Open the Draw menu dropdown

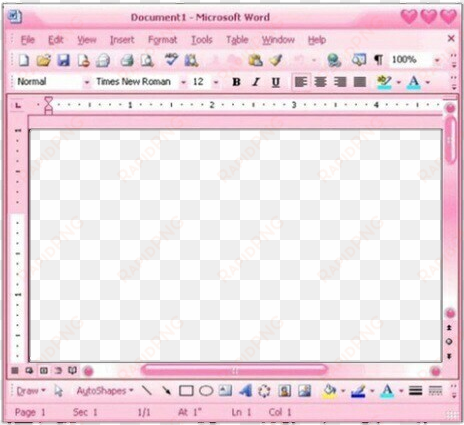pyautogui.click(x=31, y=391)
